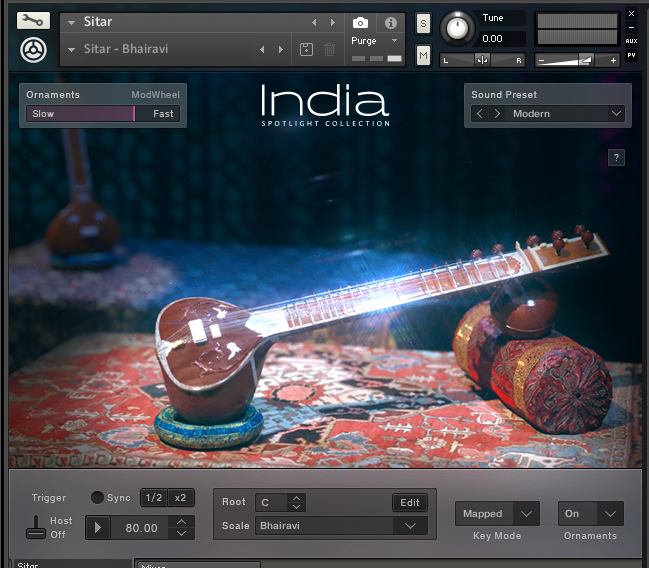Open the instrument info view icon
This screenshot has width=649, height=568.
point(390,23)
